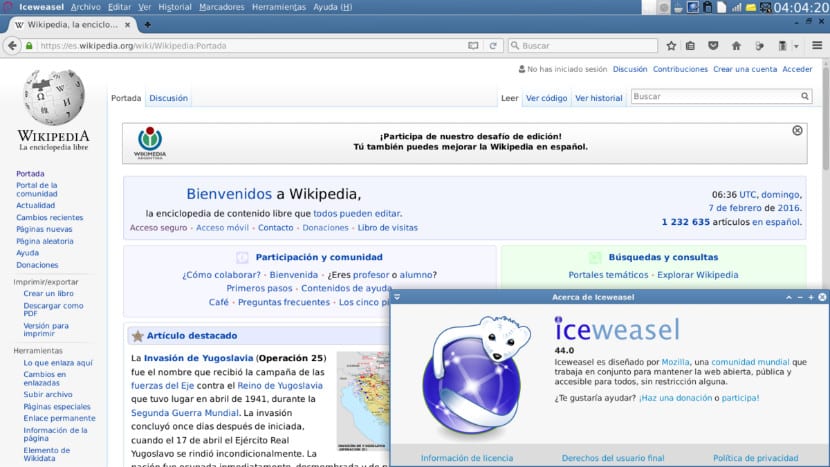Open the Acceso móvil link
The image size is (830, 467).
tap(222, 228)
